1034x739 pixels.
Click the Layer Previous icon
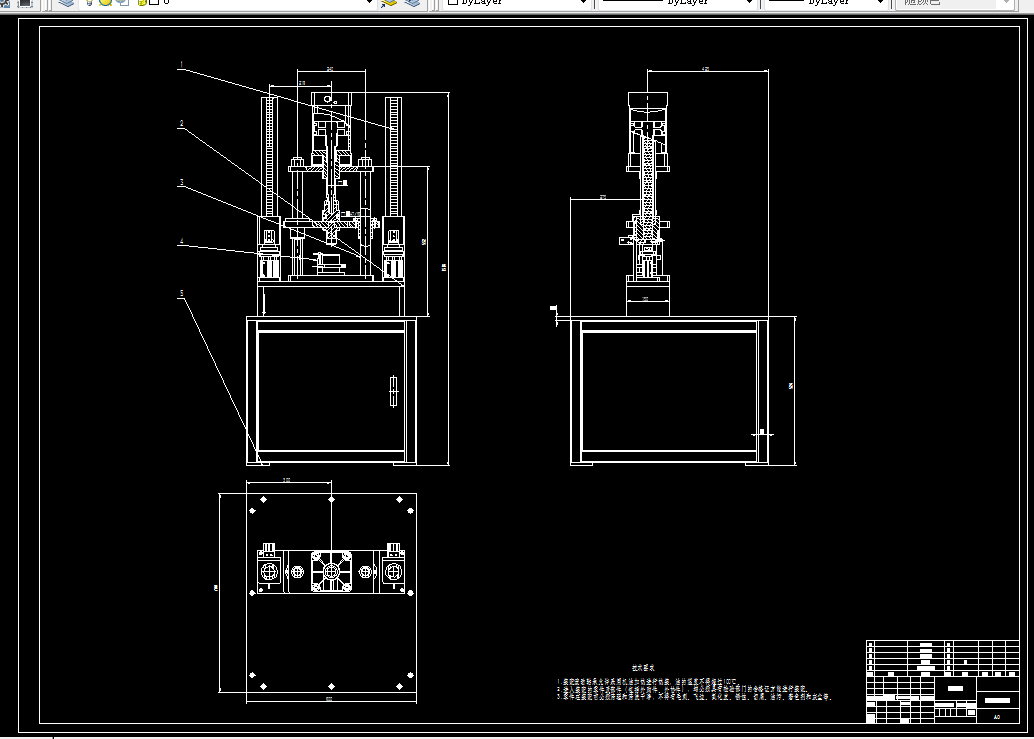click(413, 3)
